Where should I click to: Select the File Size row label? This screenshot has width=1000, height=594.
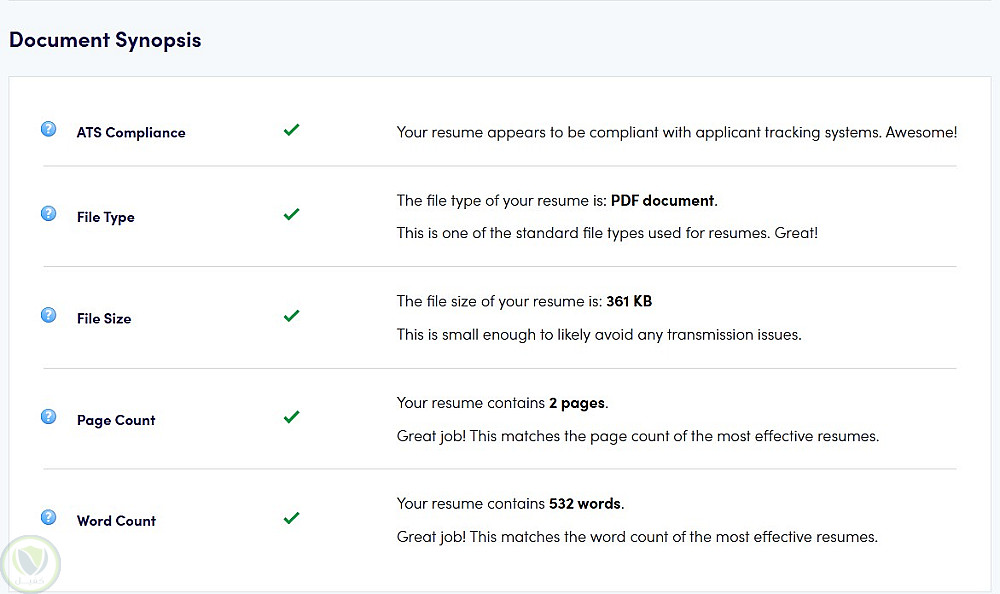pyautogui.click(x=104, y=319)
